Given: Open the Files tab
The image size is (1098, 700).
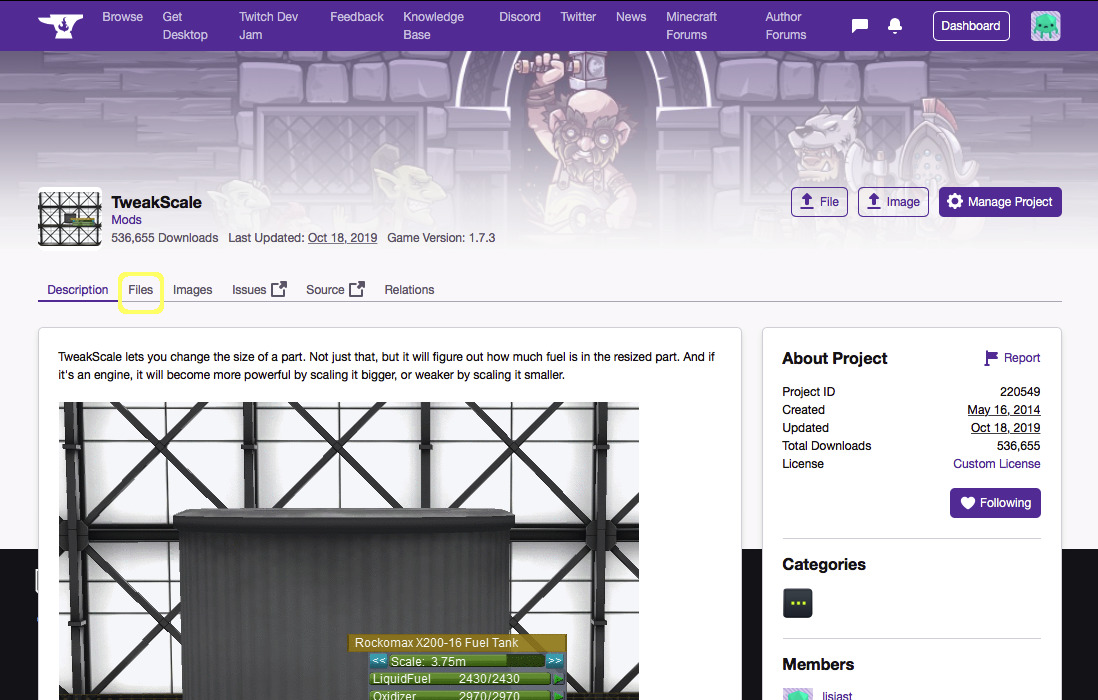Looking at the screenshot, I should pos(141,289).
